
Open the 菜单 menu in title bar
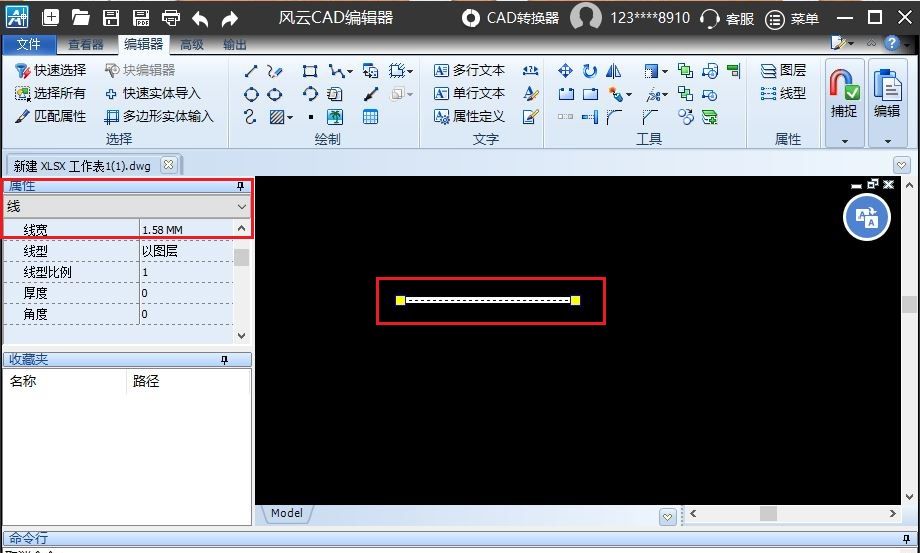pos(792,19)
